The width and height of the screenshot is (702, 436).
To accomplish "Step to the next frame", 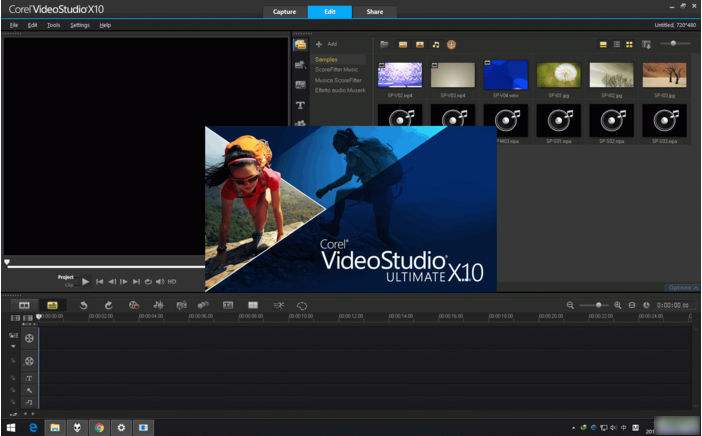I will pyautogui.click(x=124, y=282).
